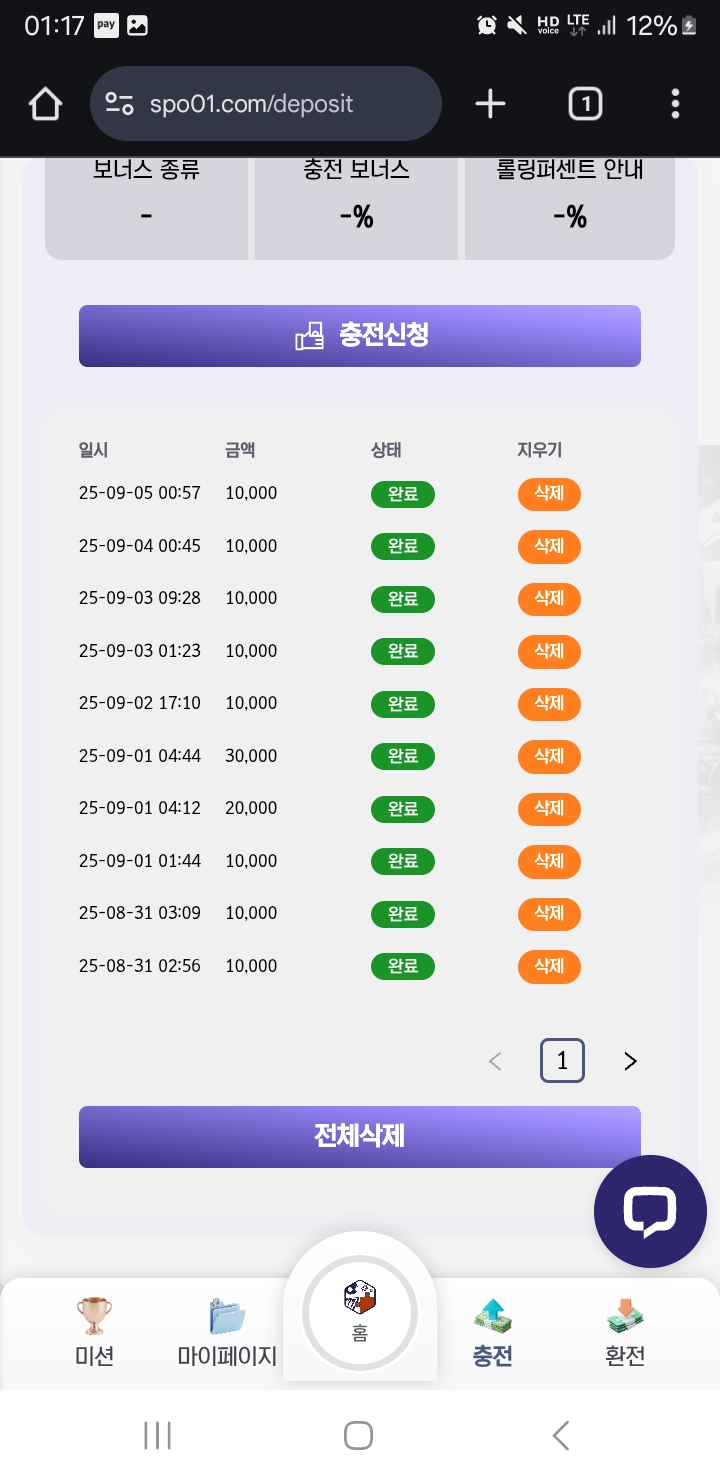720x1480 pixels.
Task: Go to next page of deposit history
Action: pyautogui.click(x=630, y=1061)
